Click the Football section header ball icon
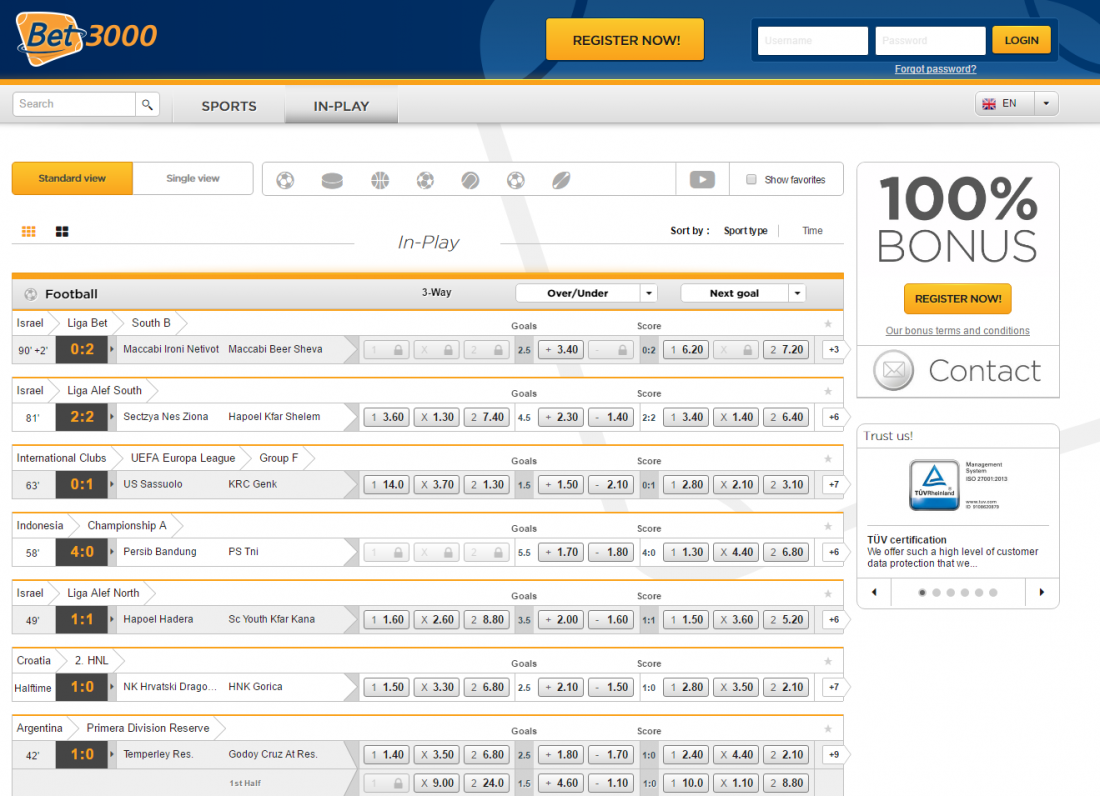The height and width of the screenshot is (796, 1100). (x=30, y=294)
